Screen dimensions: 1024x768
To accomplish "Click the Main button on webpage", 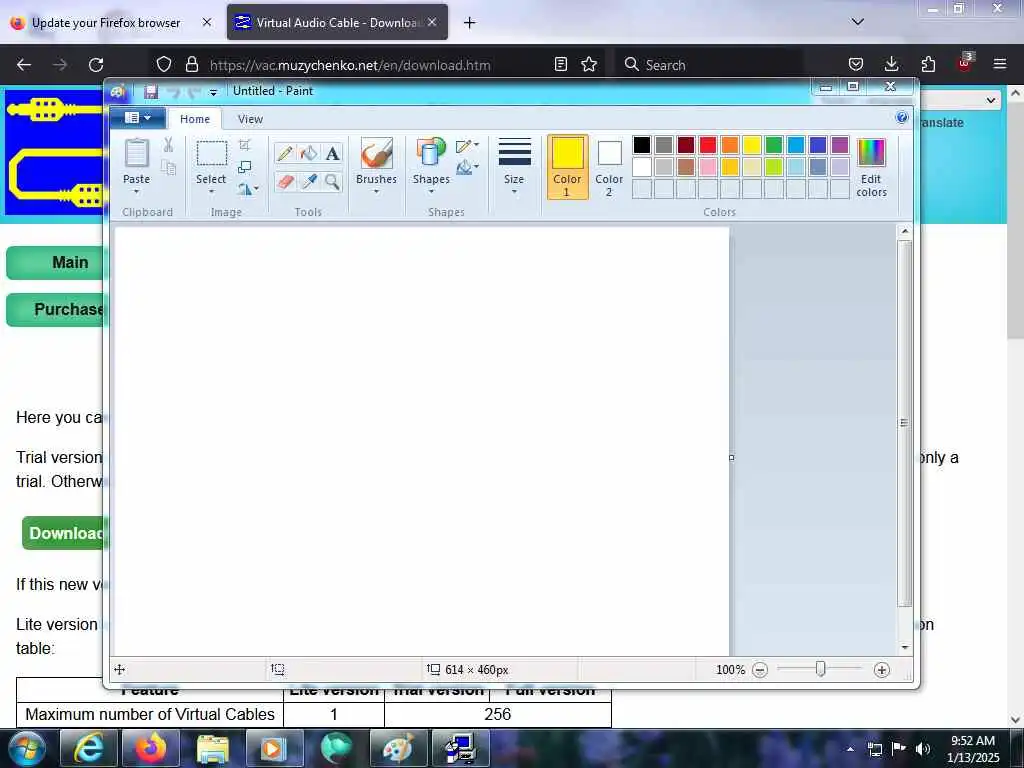I will point(57,263).
